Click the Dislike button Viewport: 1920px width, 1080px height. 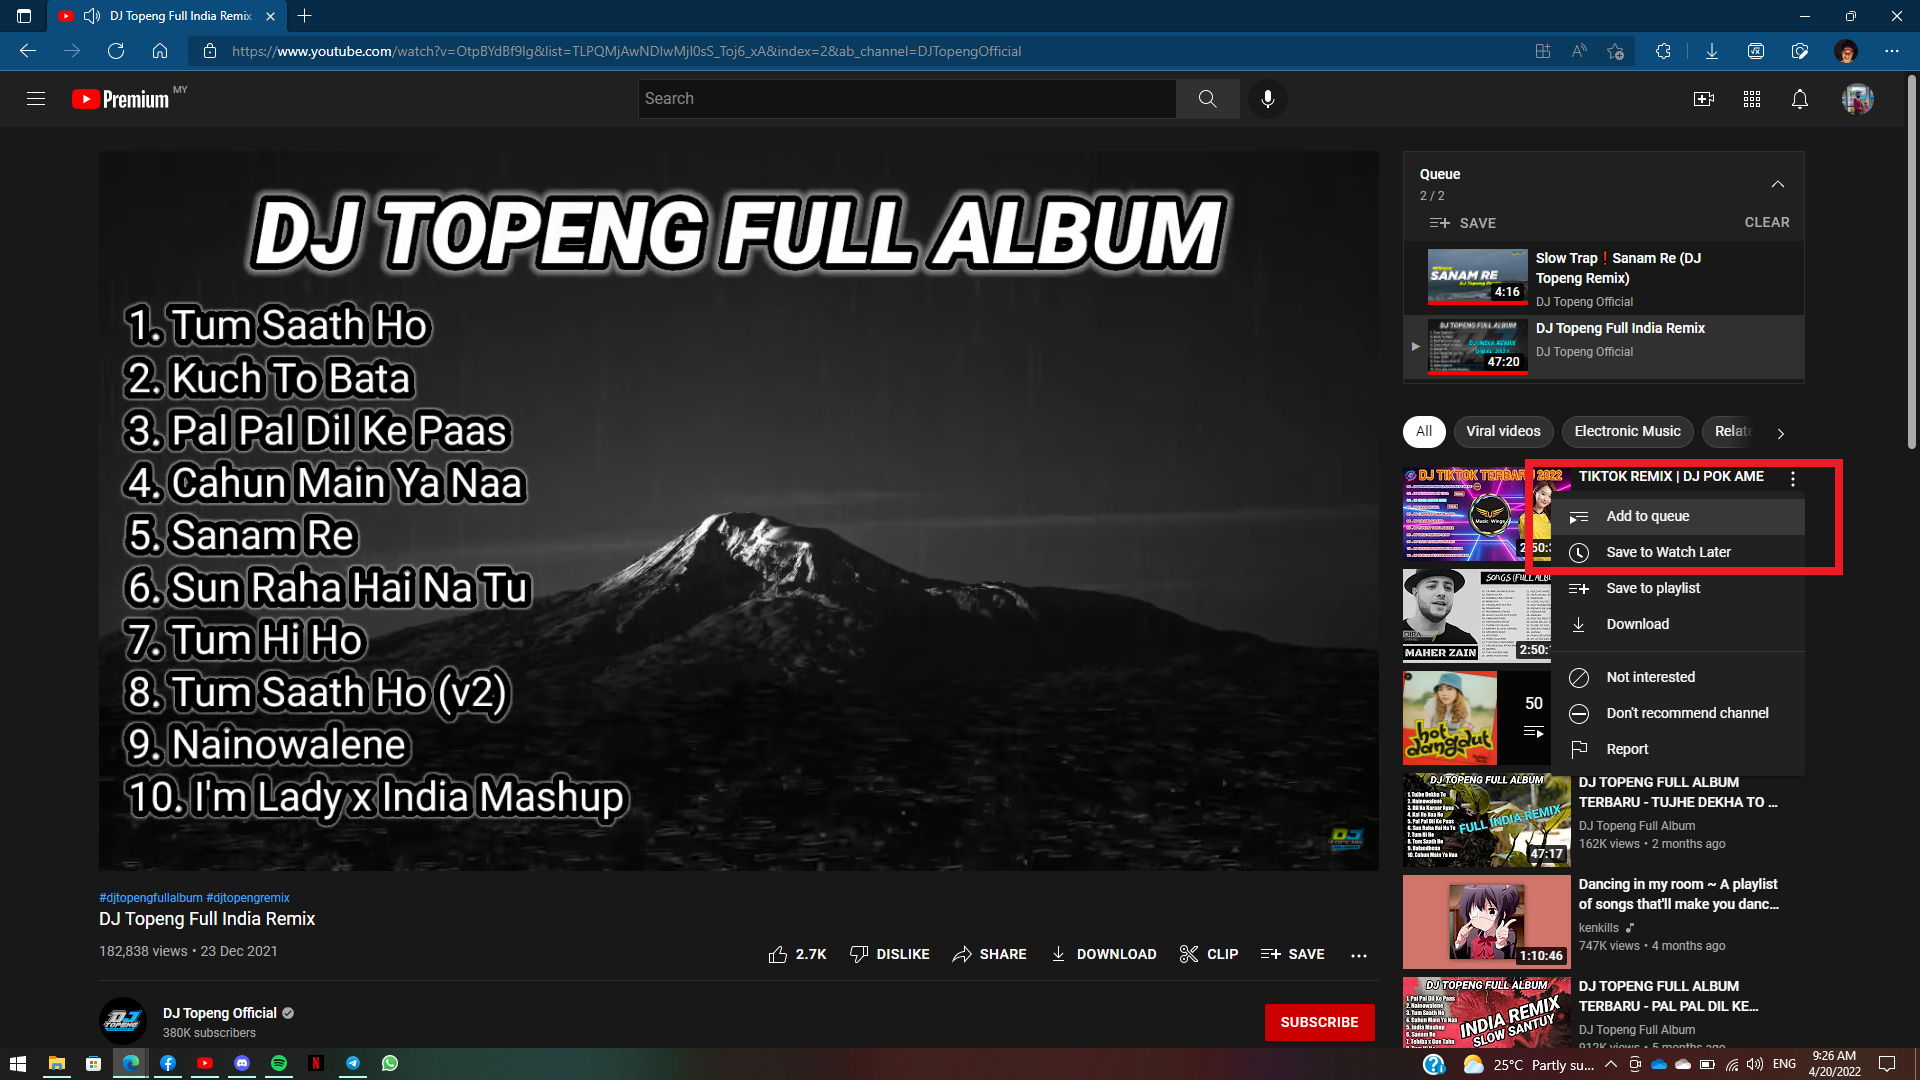pyautogui.click(x=889, y=954)
